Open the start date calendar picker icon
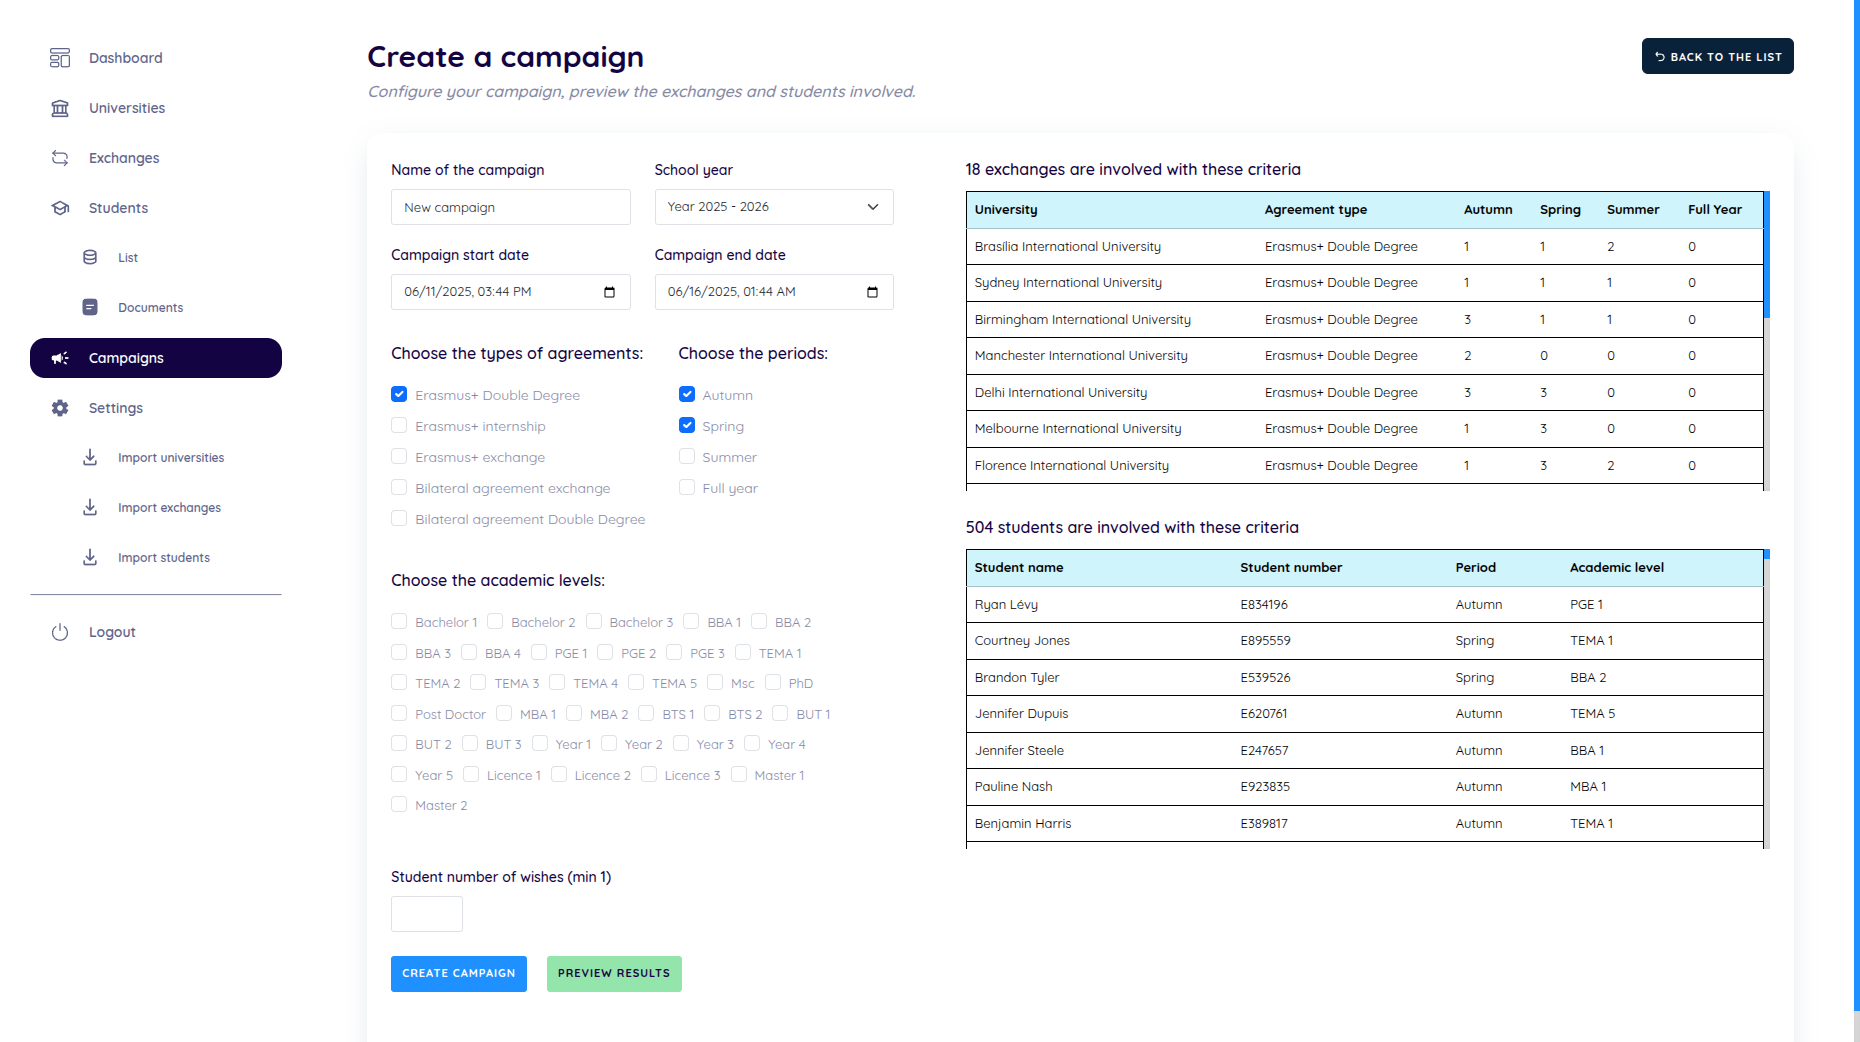 pos(609,292)
